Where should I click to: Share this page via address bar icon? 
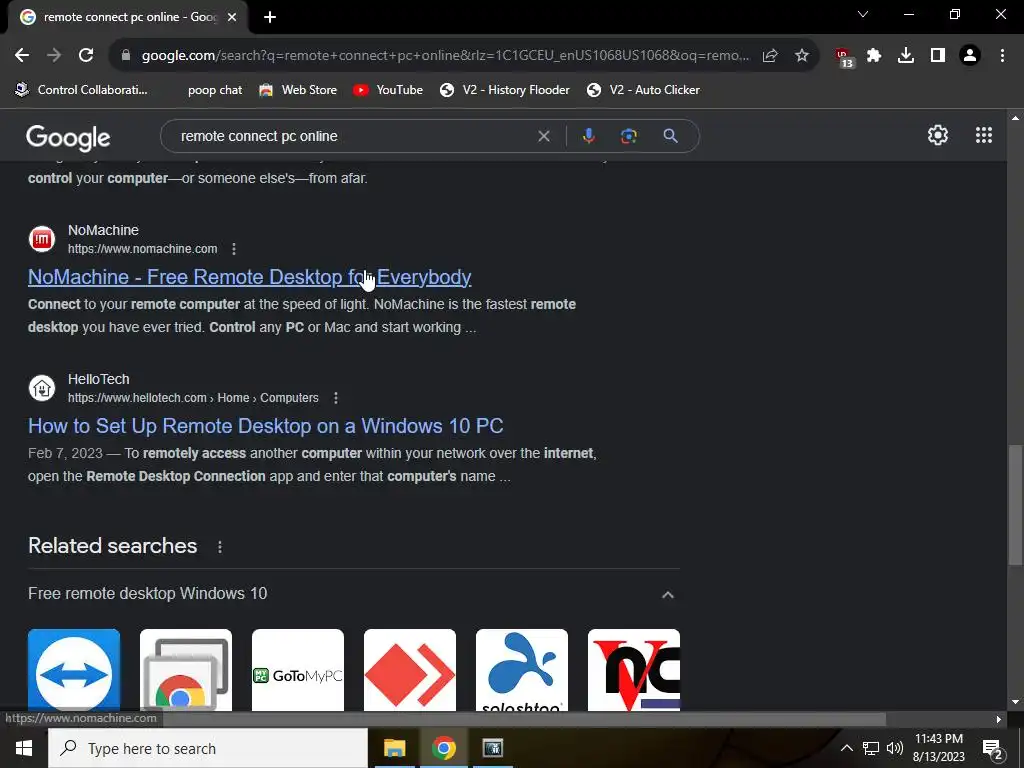coord(770,56)
